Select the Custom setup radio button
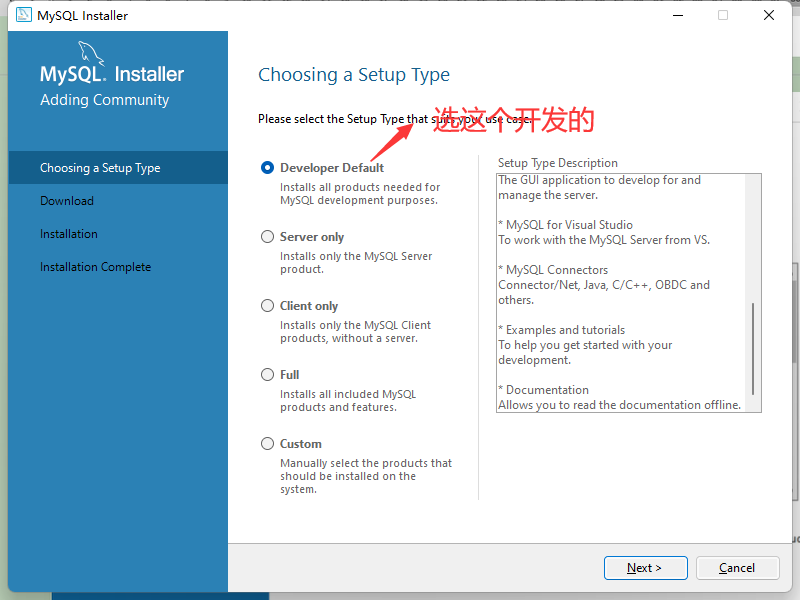The image size is (800, 600). (267, 443)
